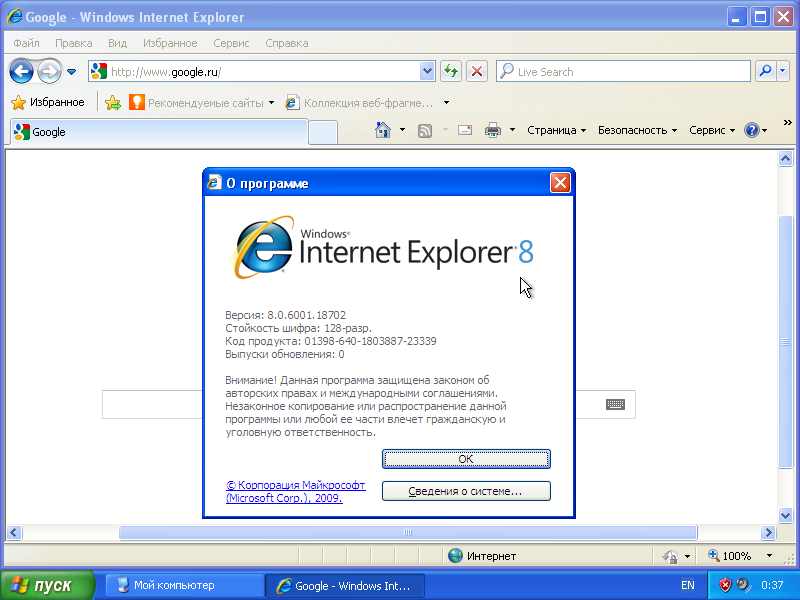Click the add to favorites bar icon

(113, 103)
